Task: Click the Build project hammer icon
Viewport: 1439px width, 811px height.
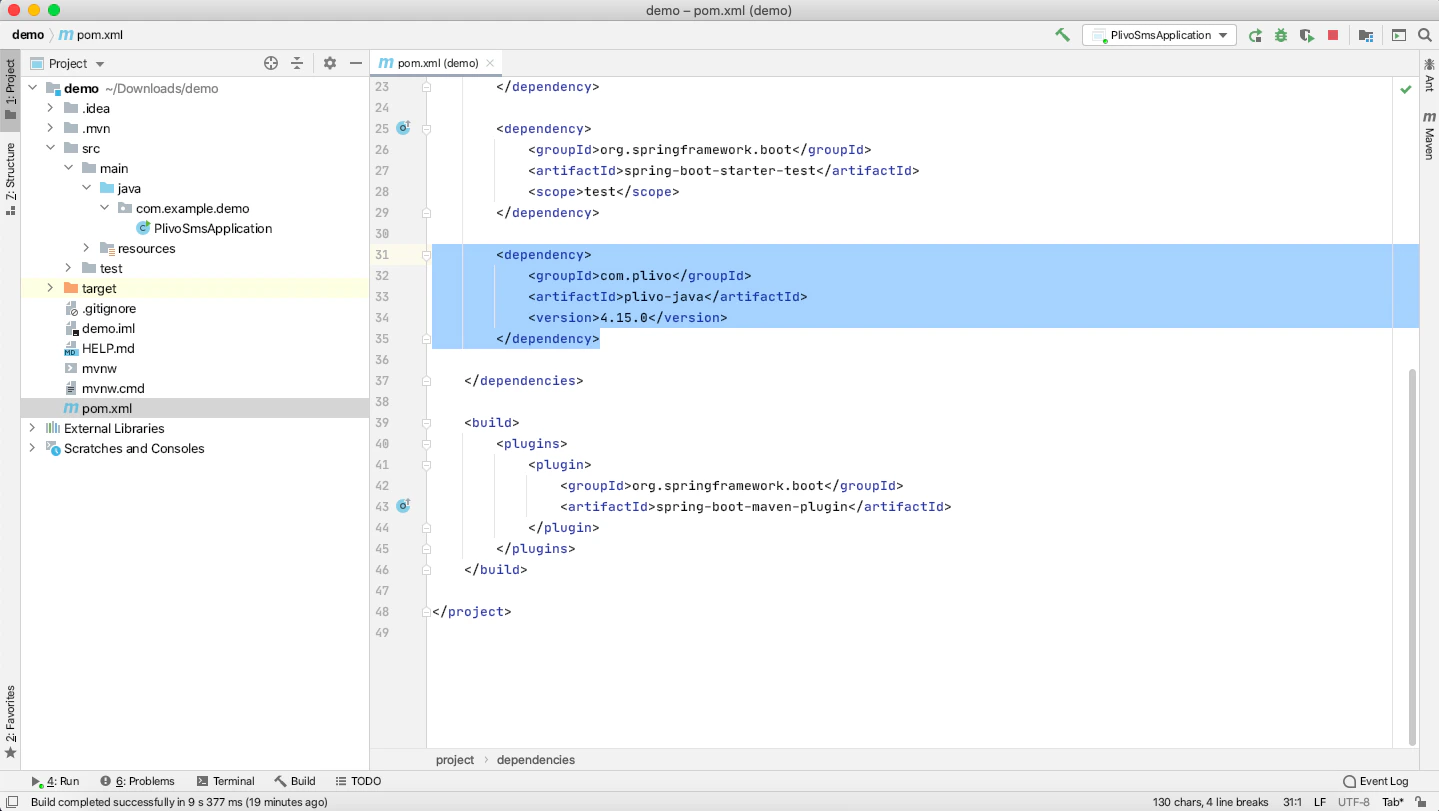Action: click(1062, 35)
